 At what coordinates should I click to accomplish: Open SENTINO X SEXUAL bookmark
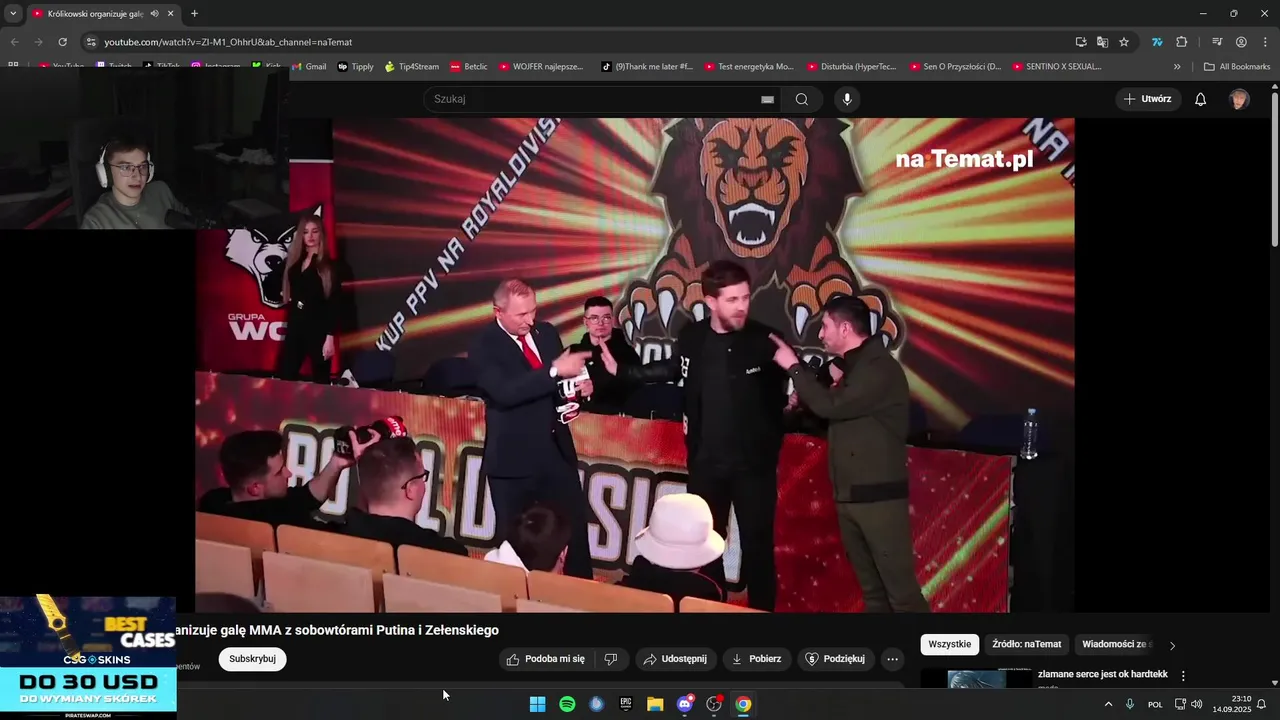1057,67
